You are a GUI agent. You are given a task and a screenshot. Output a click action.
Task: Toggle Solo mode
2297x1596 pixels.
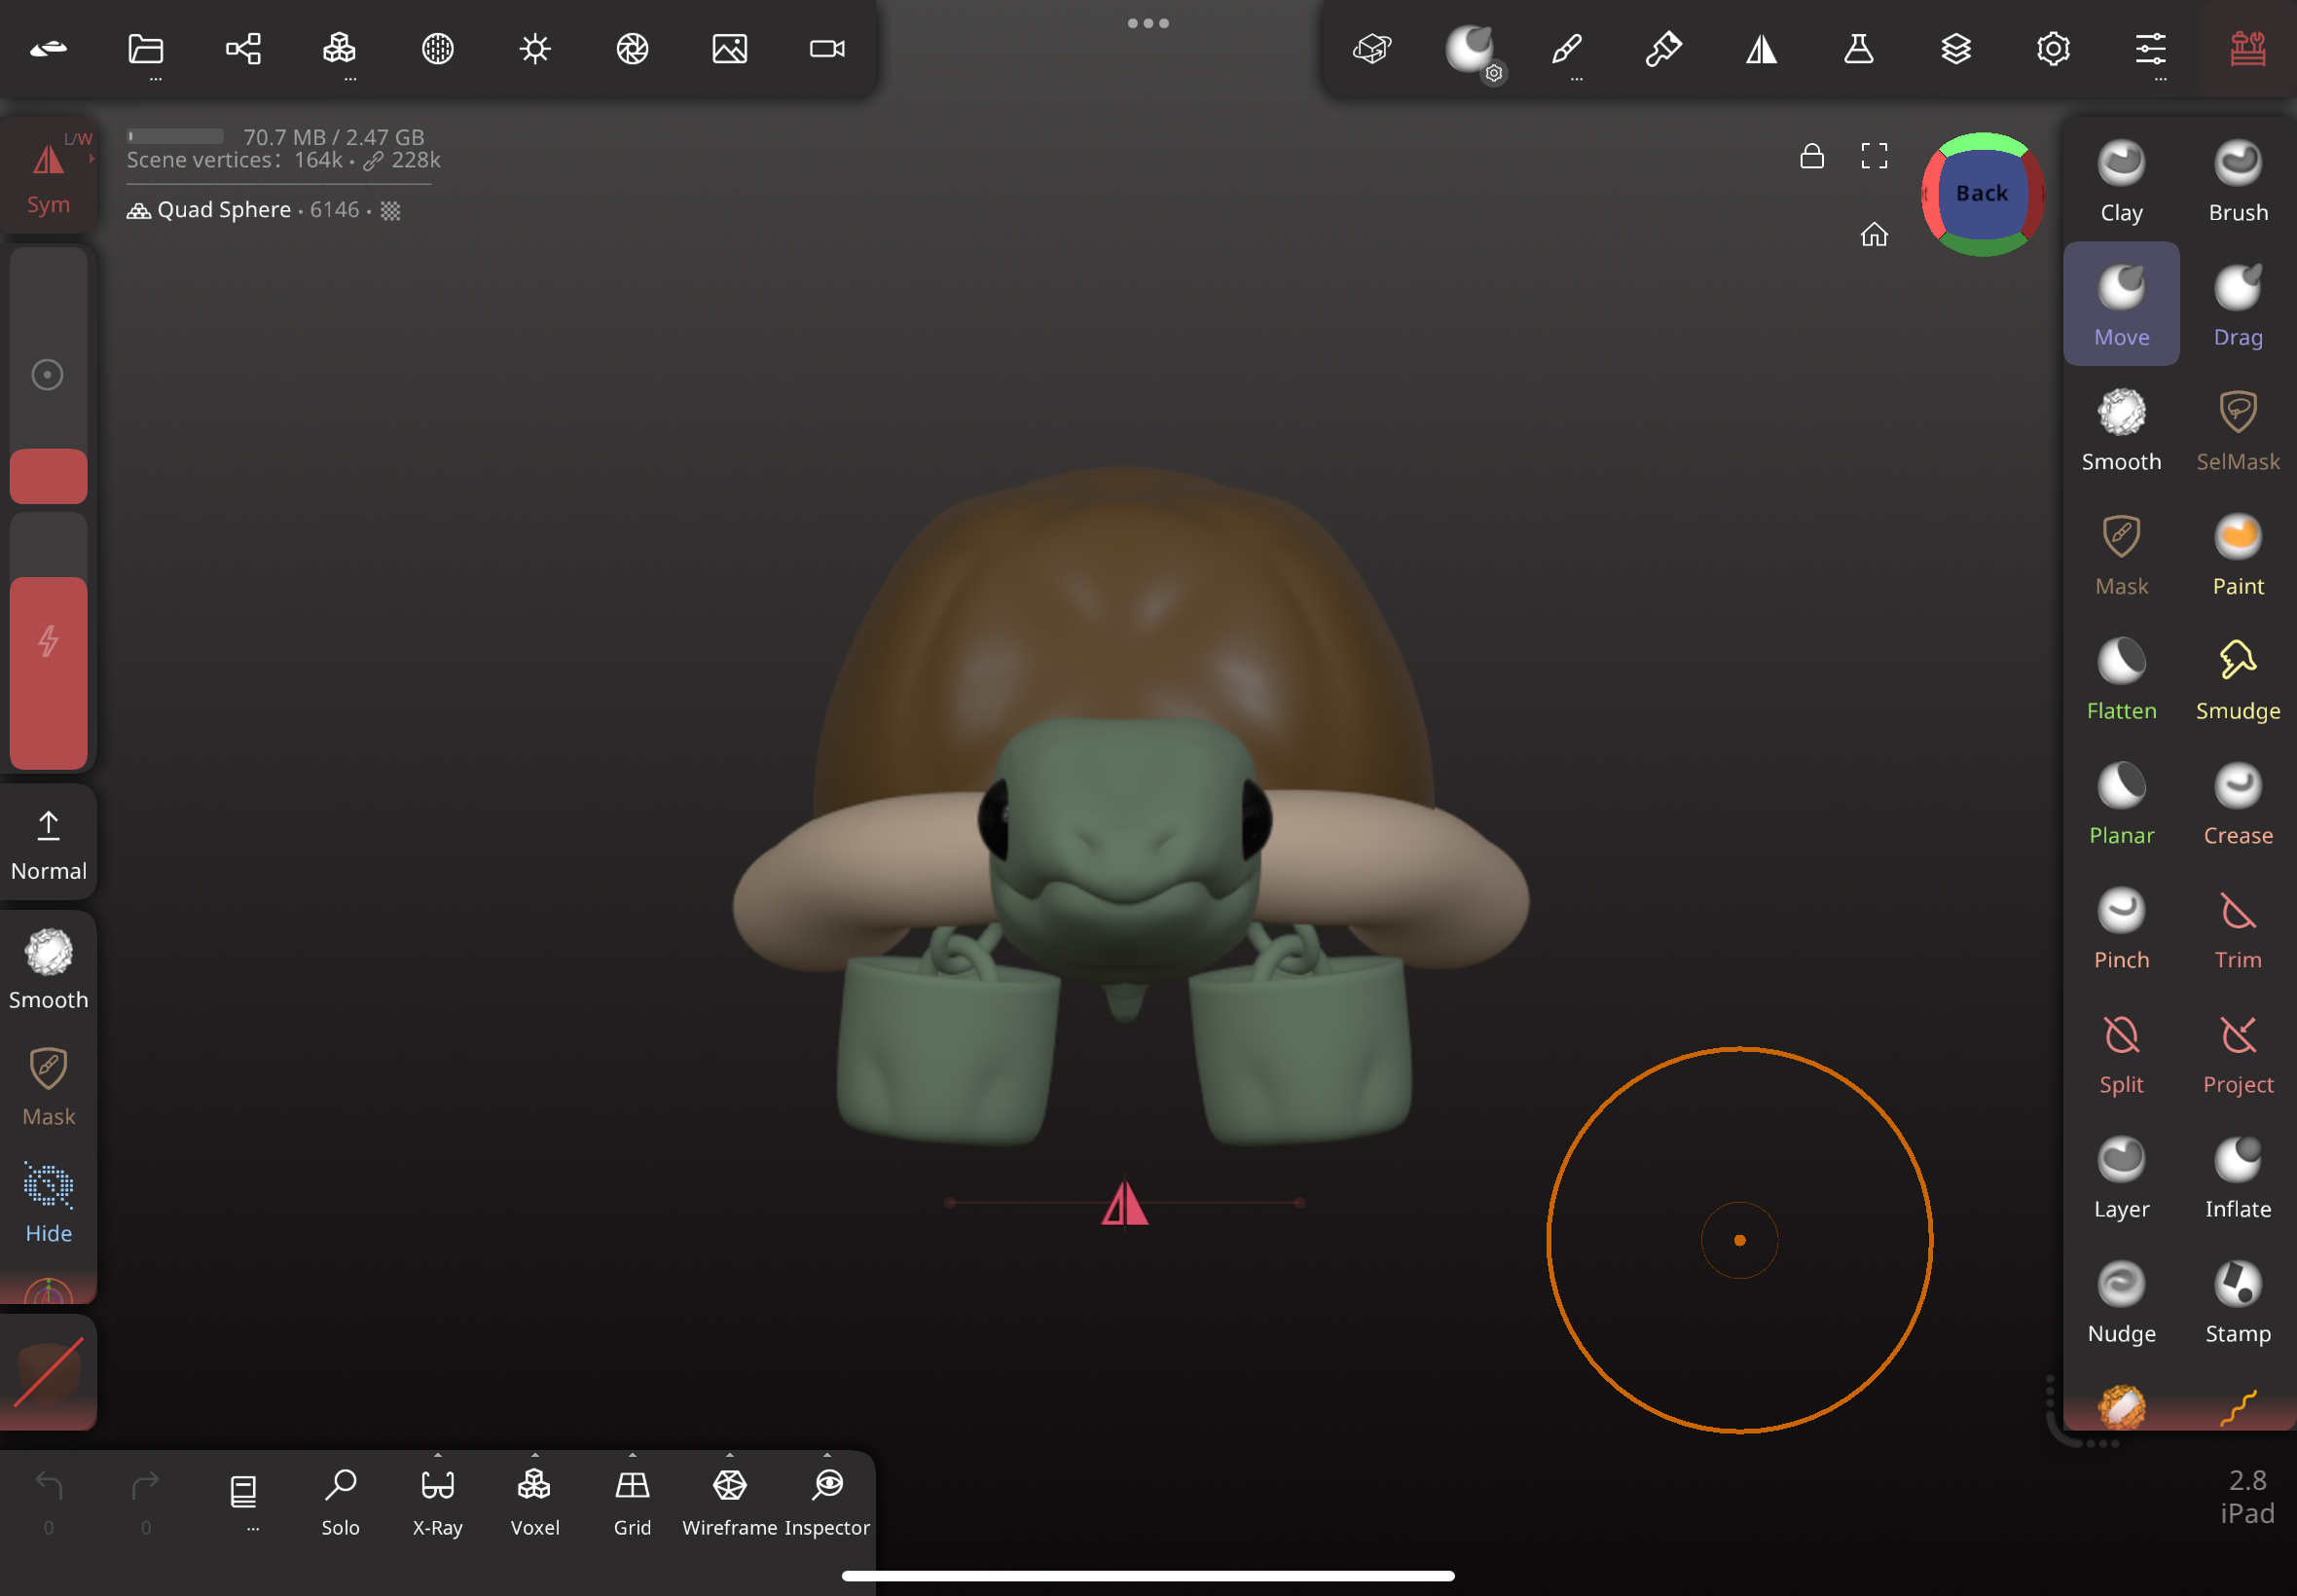click(x=340, y=1503)
